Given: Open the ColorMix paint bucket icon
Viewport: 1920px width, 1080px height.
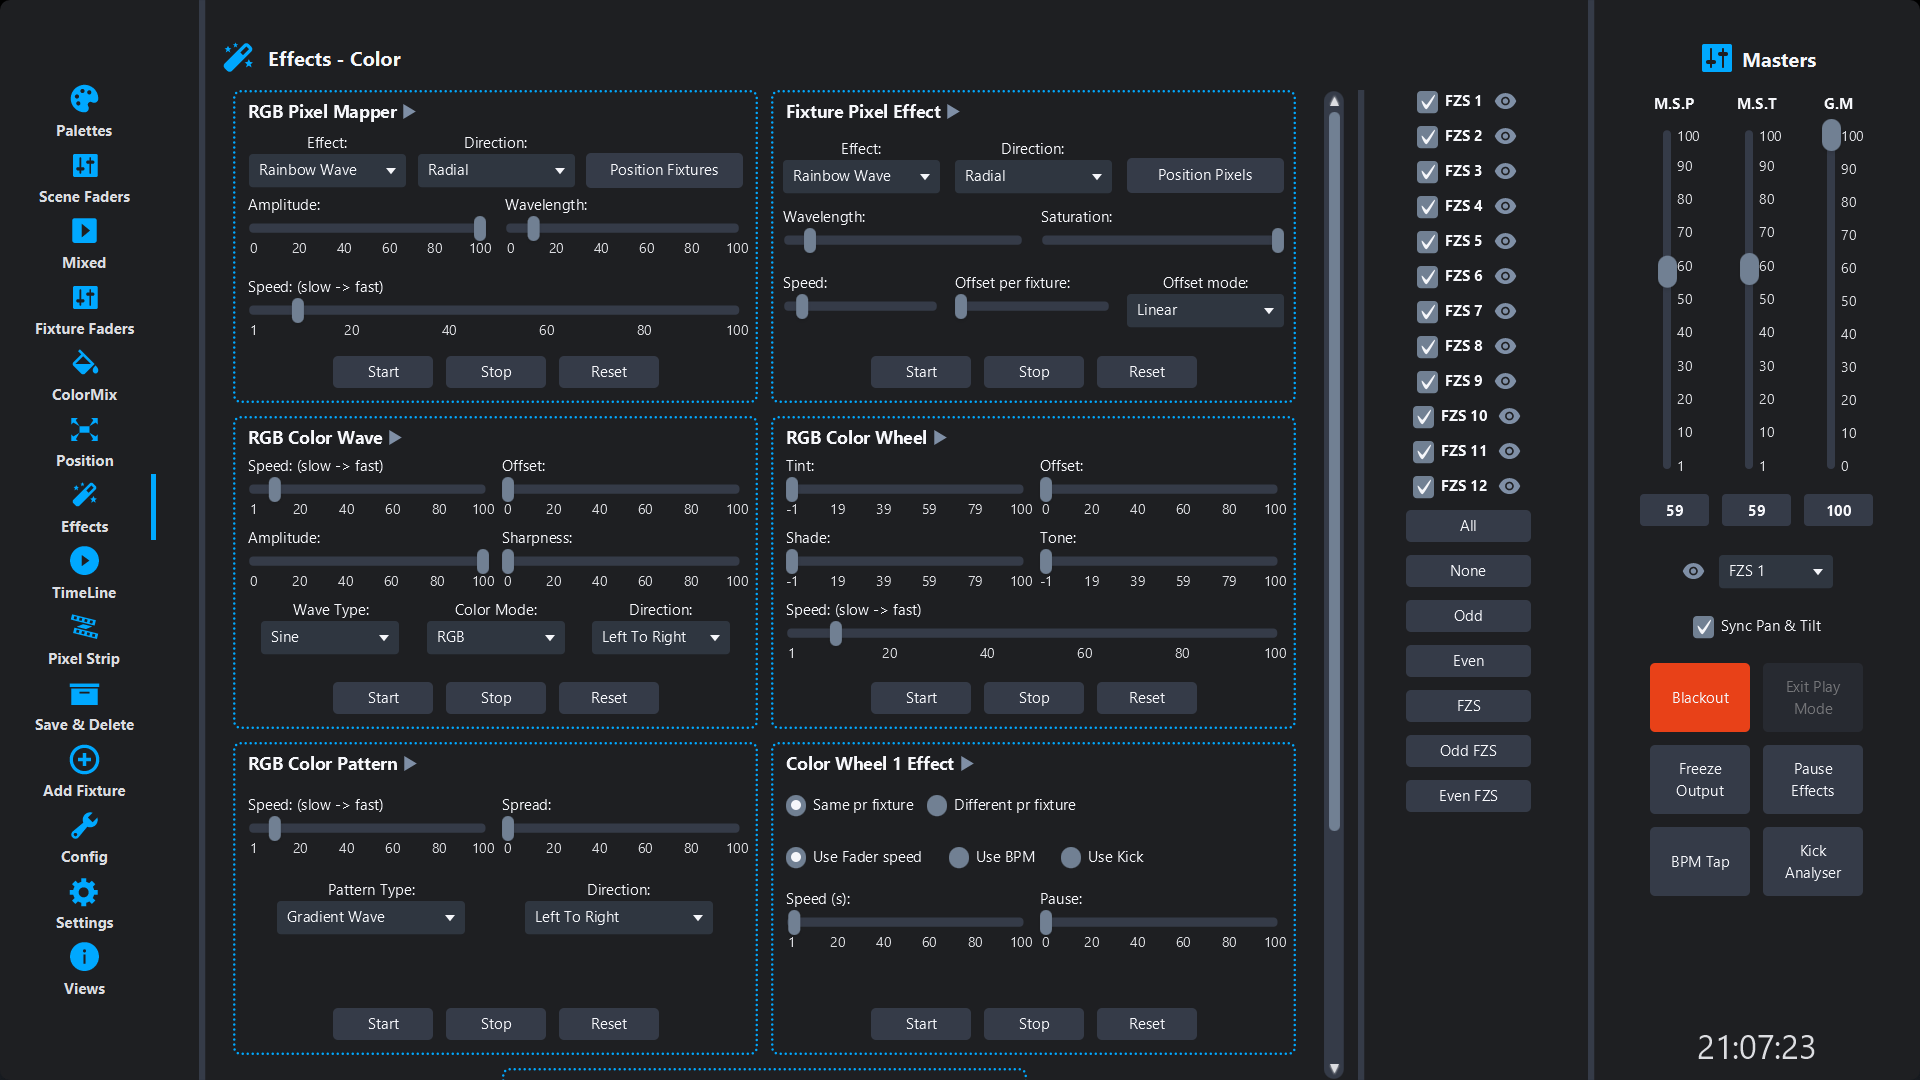Looking at the screenshot, I should (x=84, y=363).
